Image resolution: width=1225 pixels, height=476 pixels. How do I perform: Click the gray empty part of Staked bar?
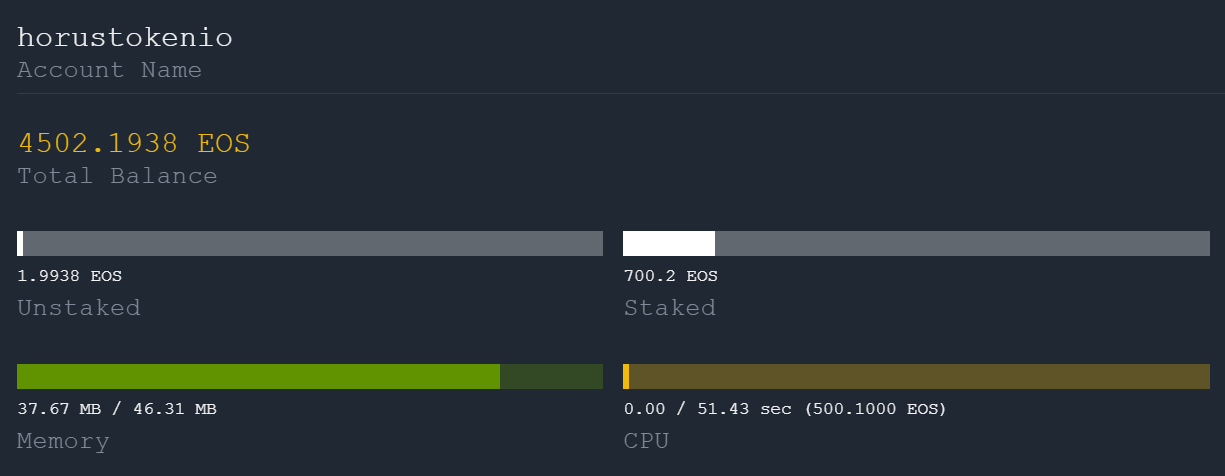click(962, 243)
